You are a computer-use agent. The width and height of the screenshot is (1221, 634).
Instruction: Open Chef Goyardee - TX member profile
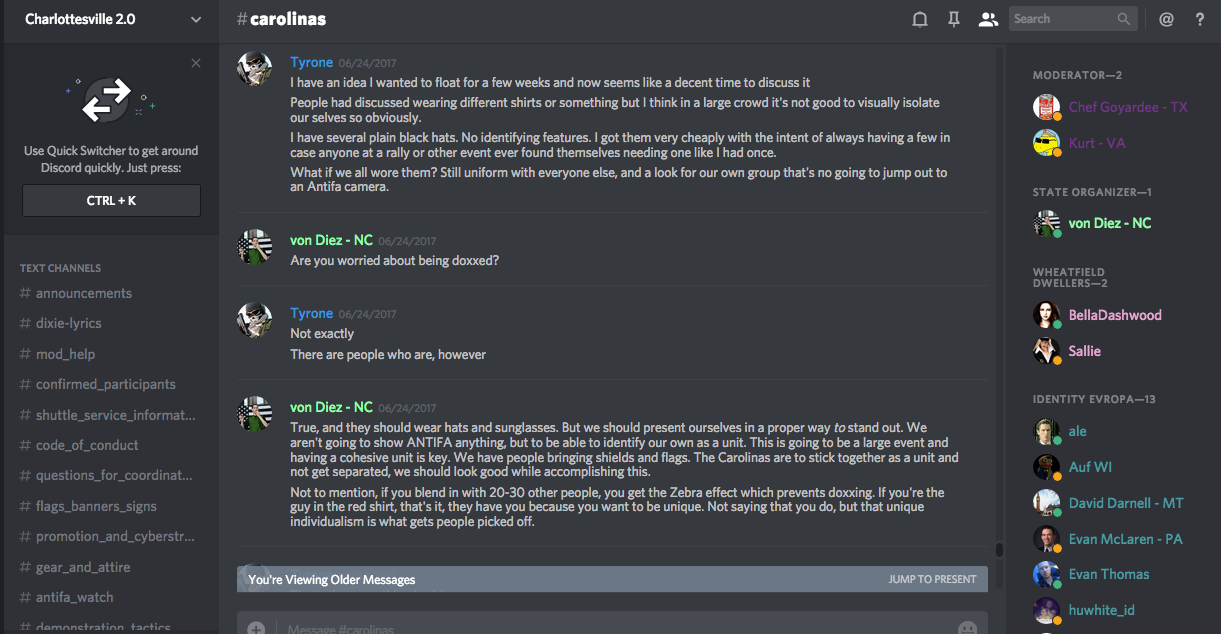coord(1127,107)
